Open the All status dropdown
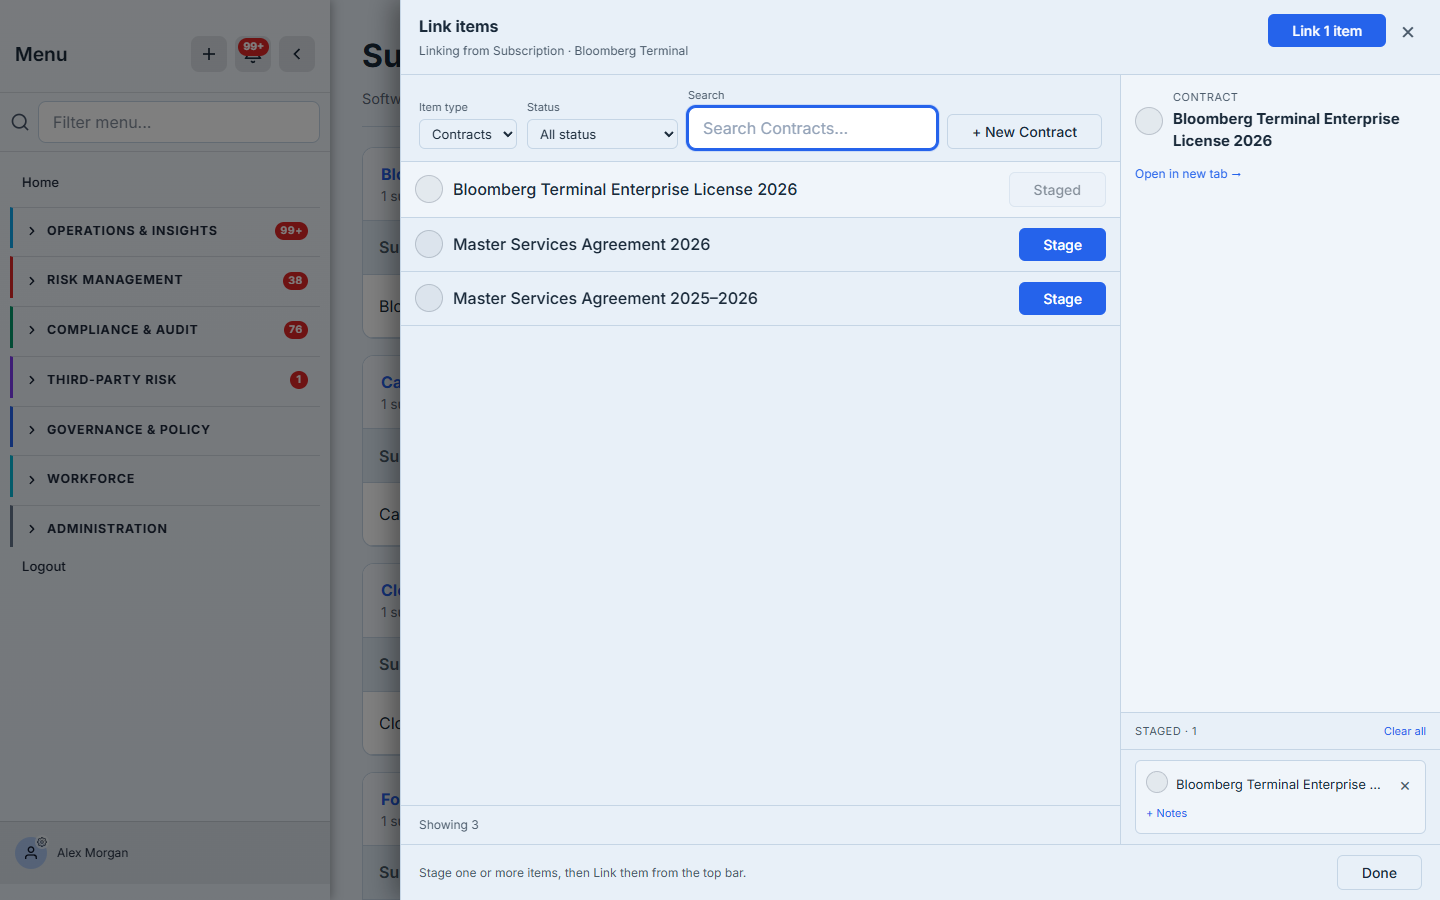1440x900 pixels. (602, 134)
